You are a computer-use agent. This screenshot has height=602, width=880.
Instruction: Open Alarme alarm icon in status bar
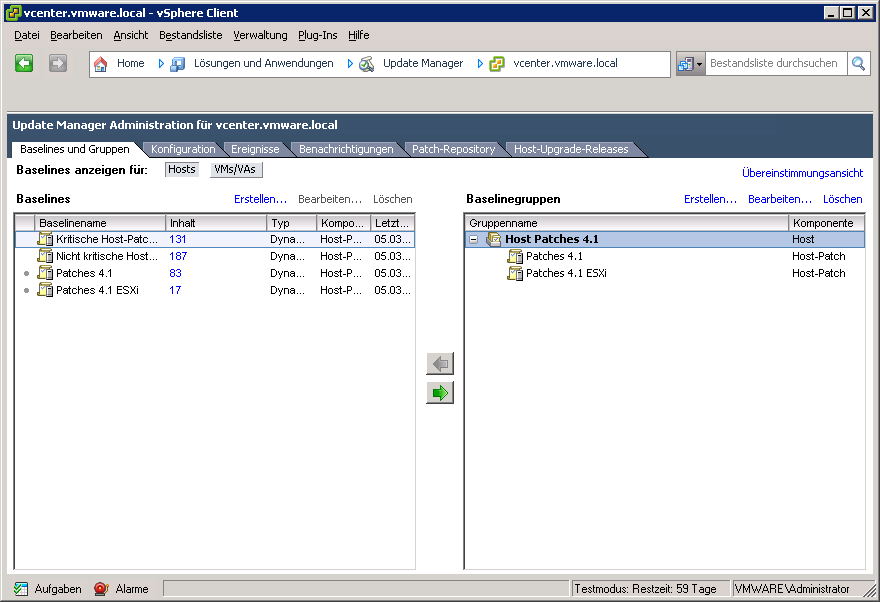click(x=101, y=589)
